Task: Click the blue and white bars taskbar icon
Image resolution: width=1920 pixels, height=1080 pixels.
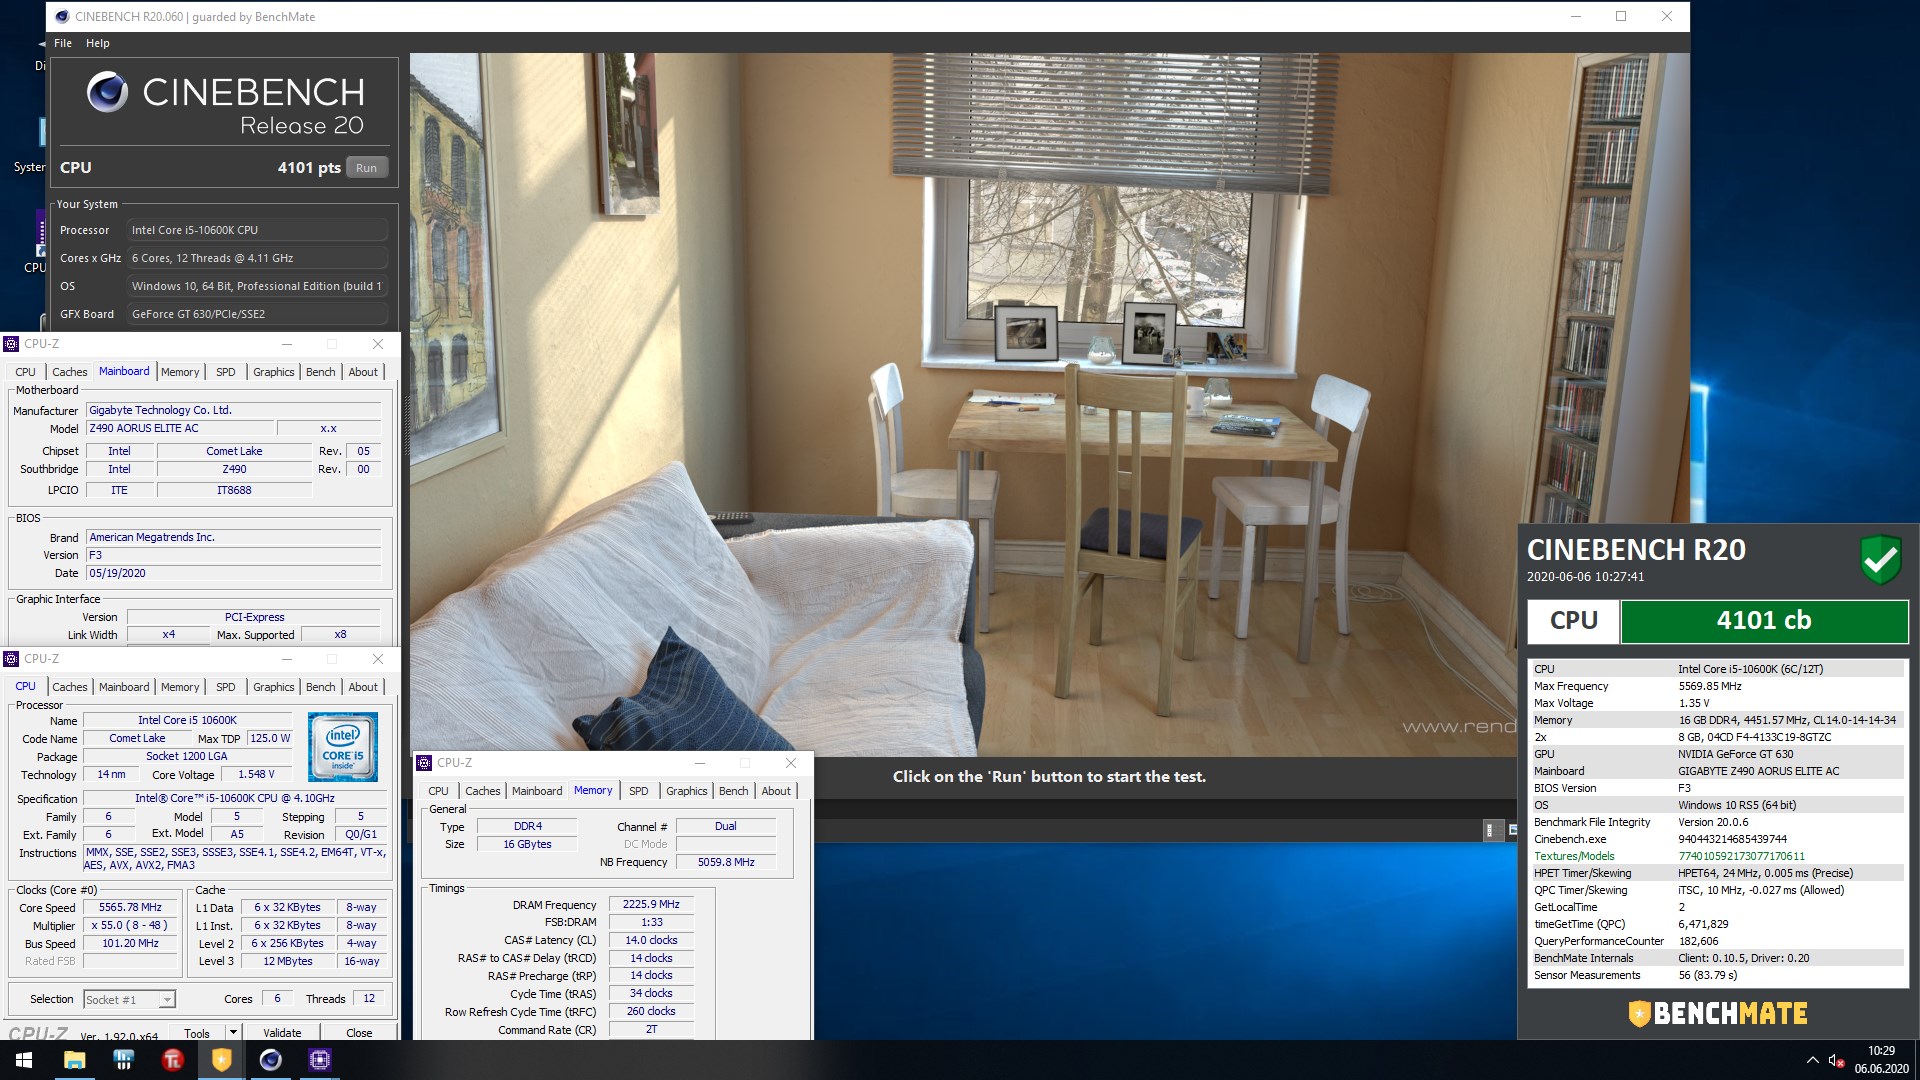Action: pos(124,1060)
